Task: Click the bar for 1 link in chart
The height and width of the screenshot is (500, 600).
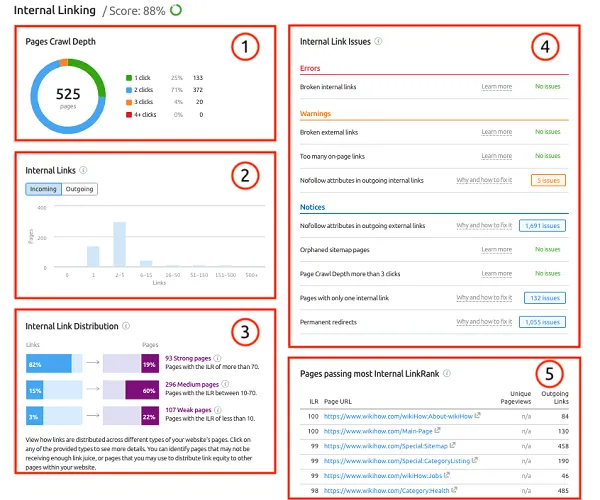Action: pyautogui.click(x=93, y=256)
